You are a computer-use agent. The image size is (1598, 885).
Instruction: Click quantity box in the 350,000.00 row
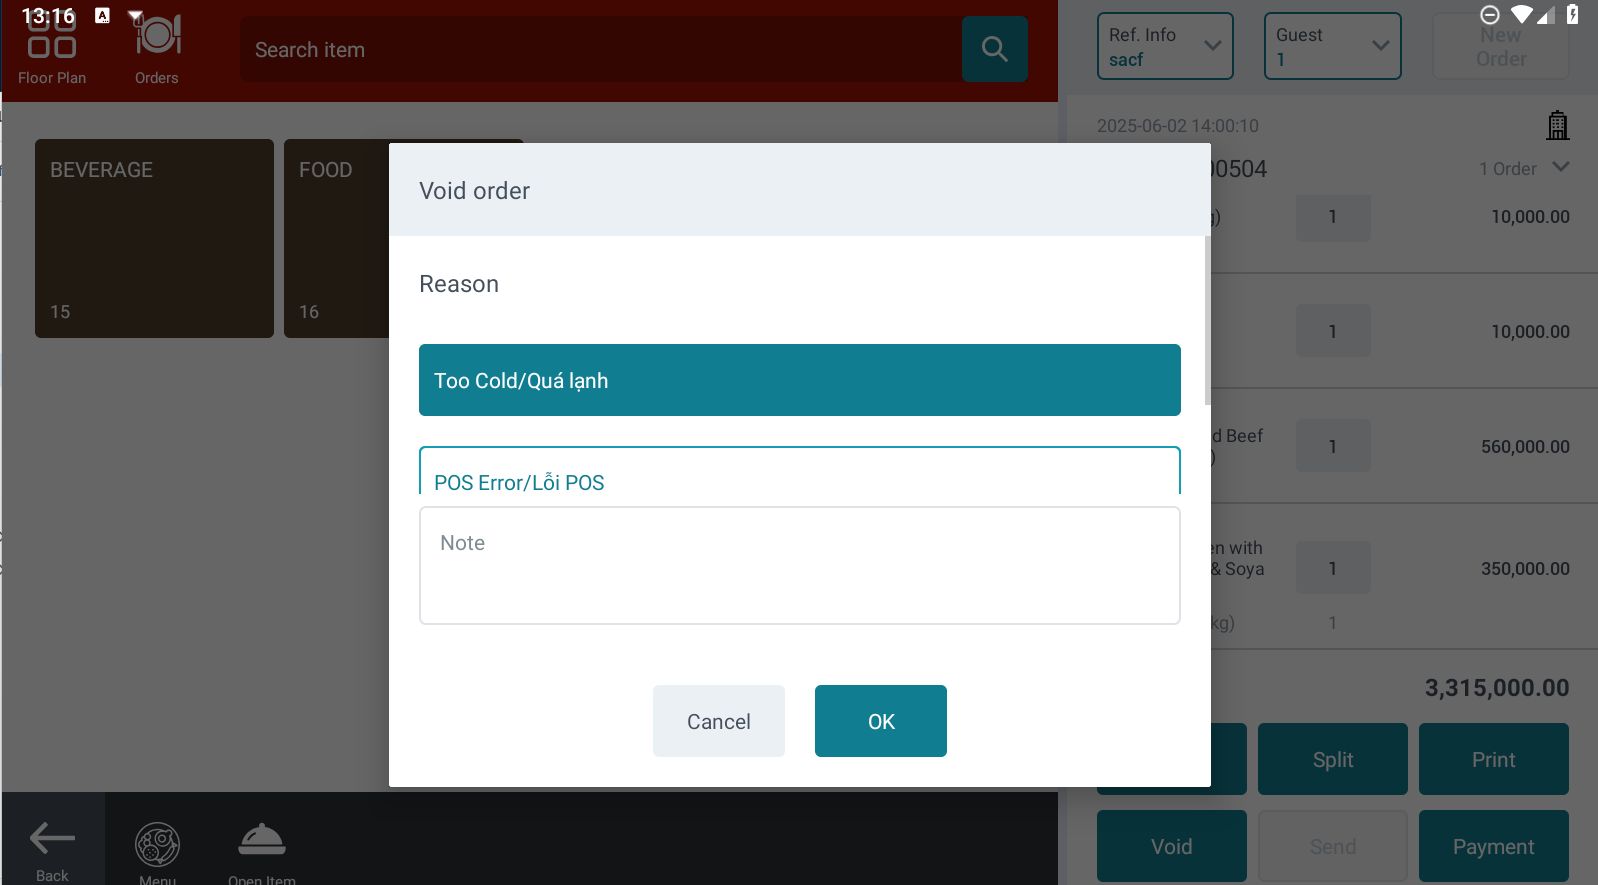tap(1333, 568)
